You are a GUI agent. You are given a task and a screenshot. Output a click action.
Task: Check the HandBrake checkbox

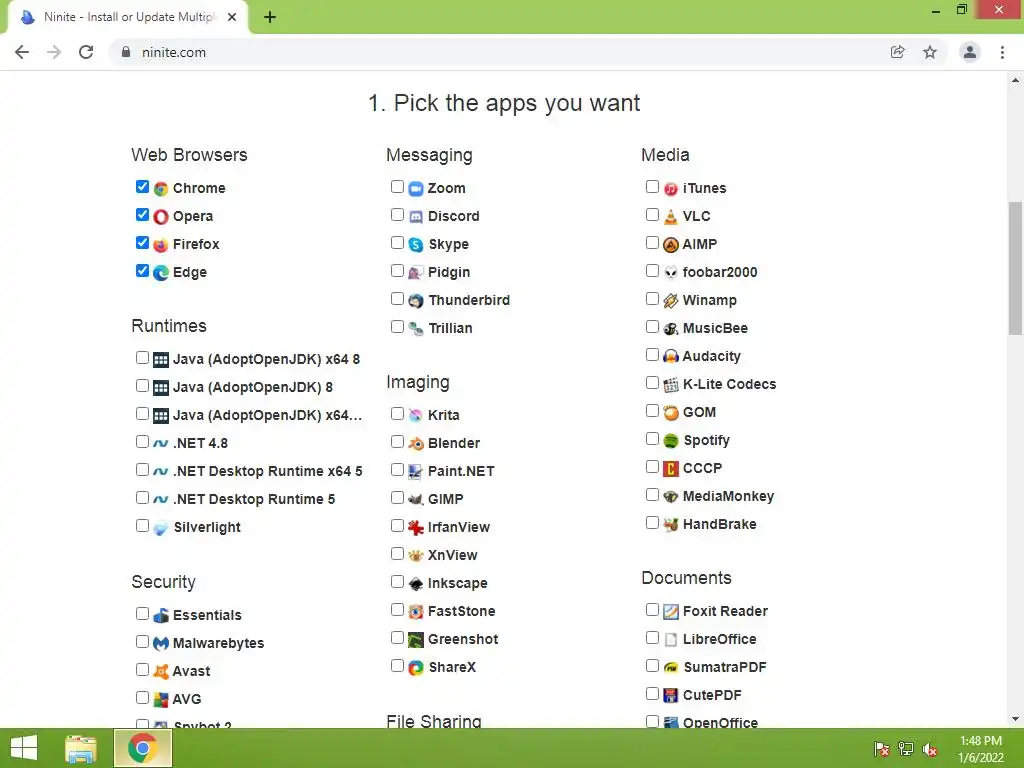click(652, 523)
